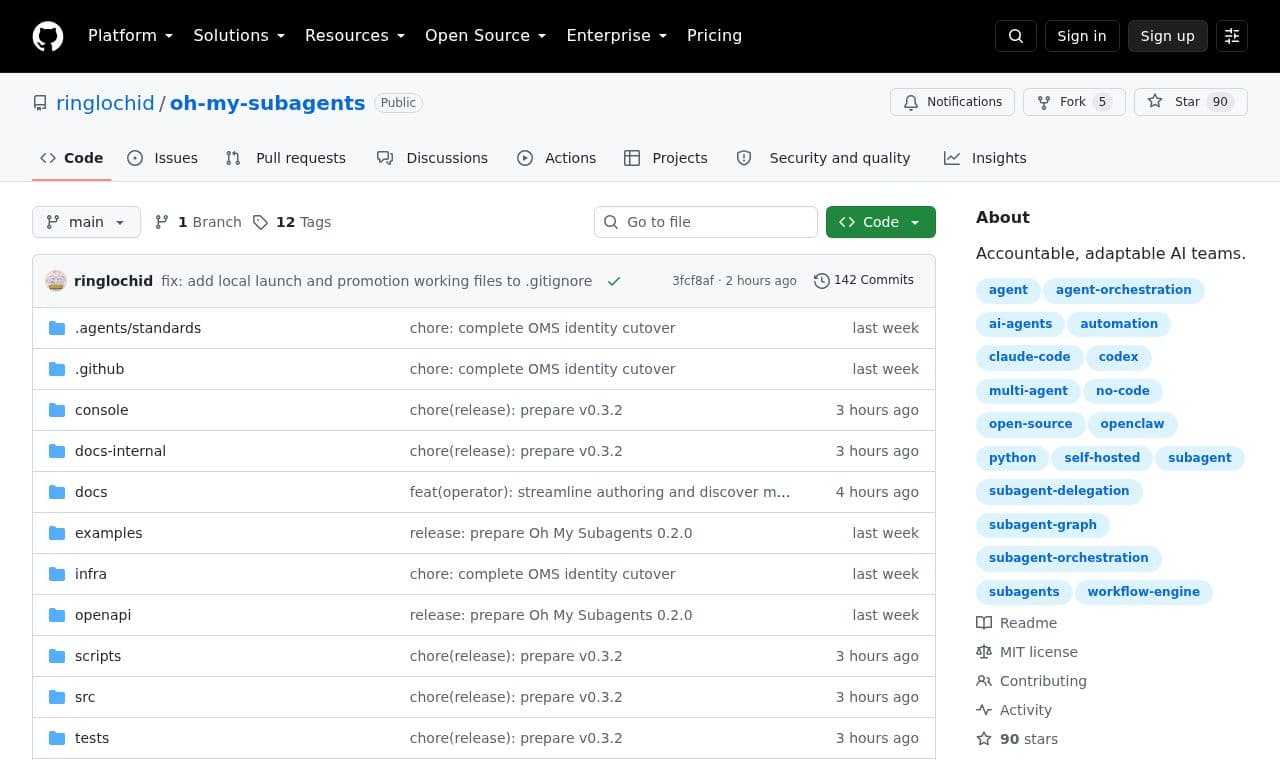
Task: Open appearance settings icon beside Sign up
Action: (1232, 36)
